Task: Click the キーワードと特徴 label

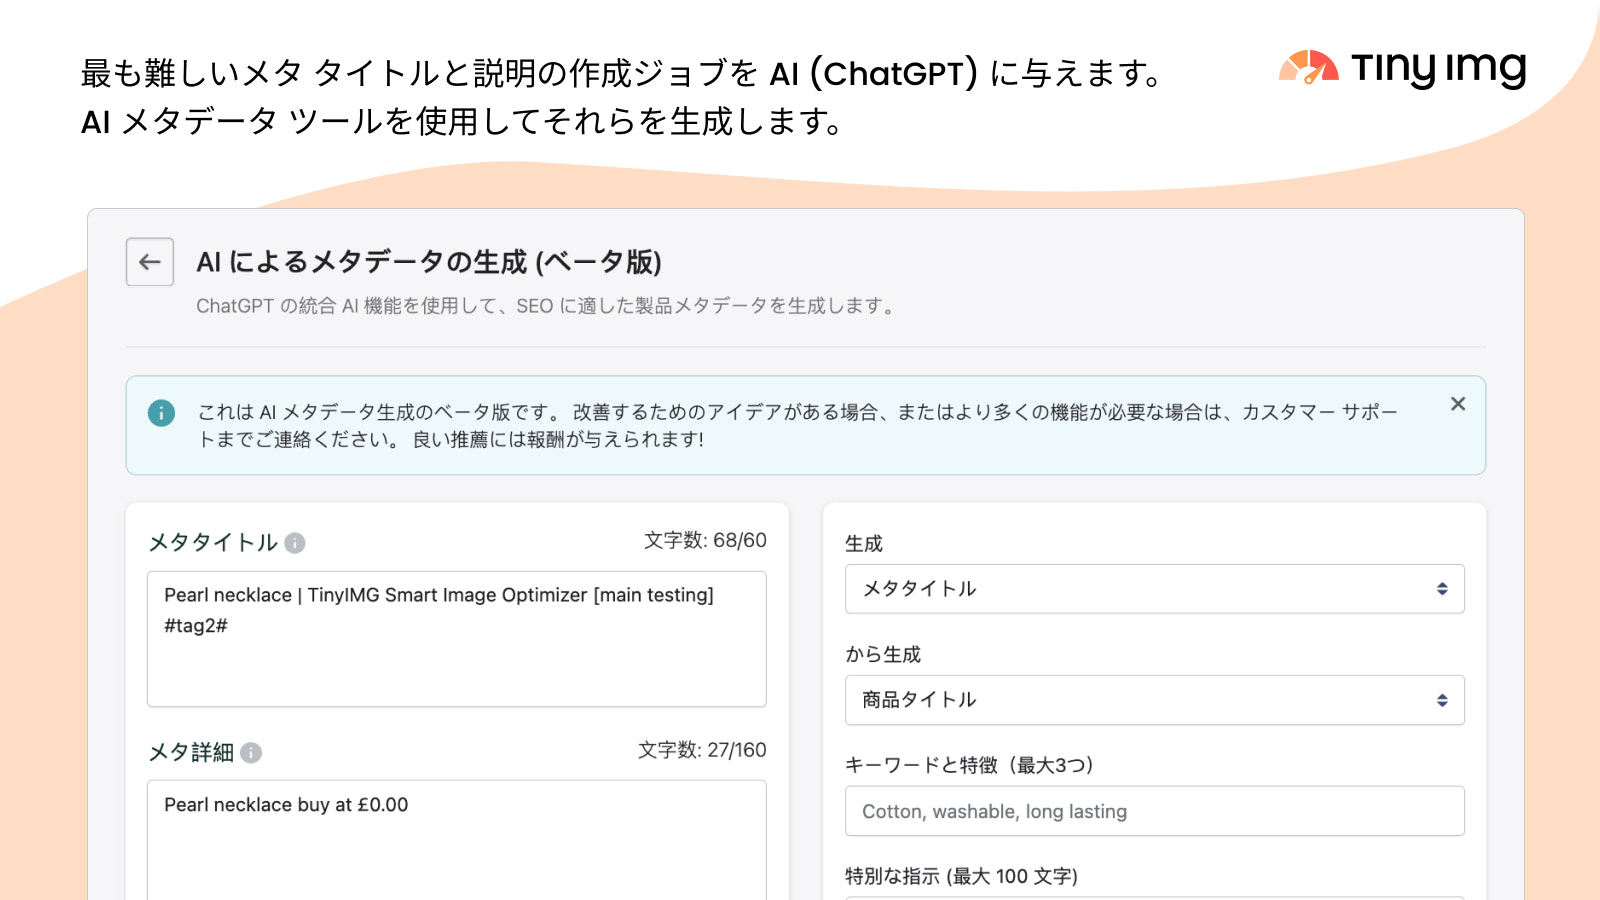Action: coord(969,765)
